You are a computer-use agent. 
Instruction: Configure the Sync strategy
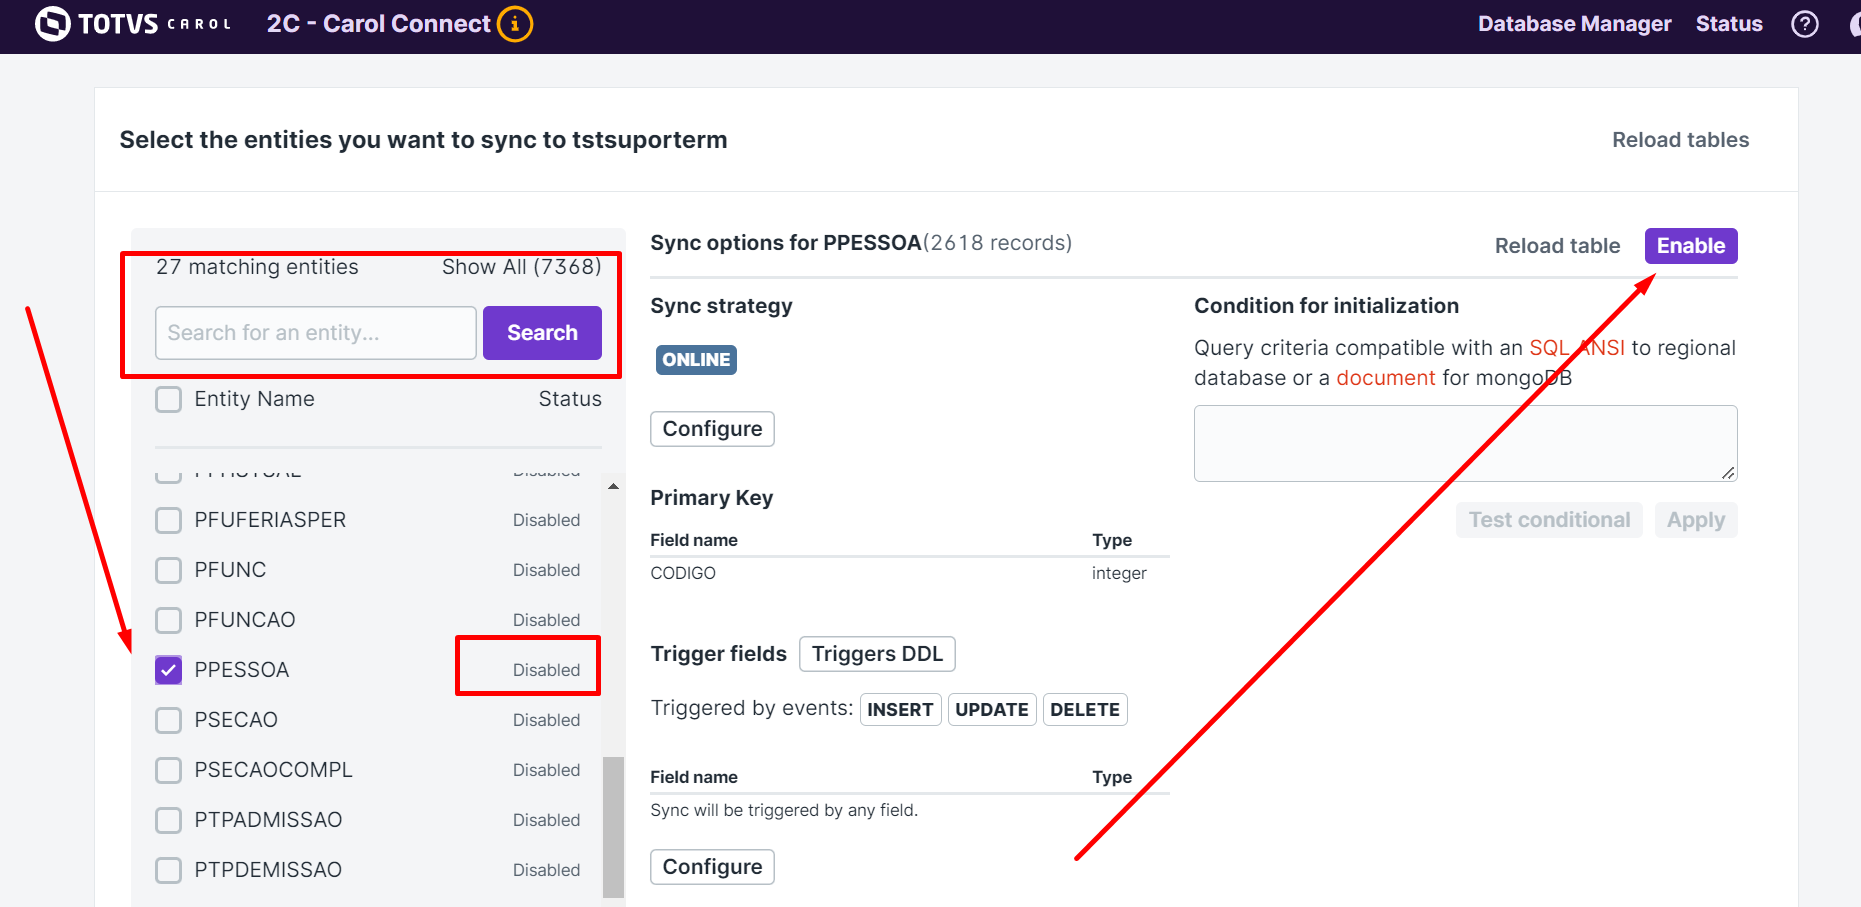coord(712,428)
